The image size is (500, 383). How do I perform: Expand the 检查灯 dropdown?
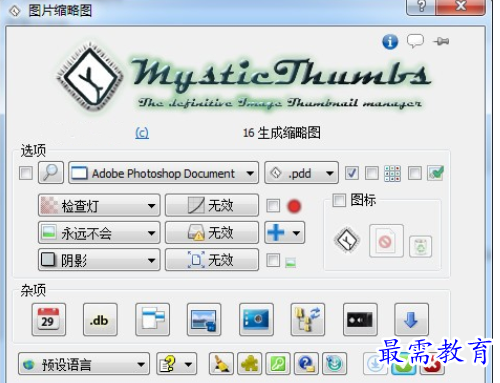coord(99,205)
